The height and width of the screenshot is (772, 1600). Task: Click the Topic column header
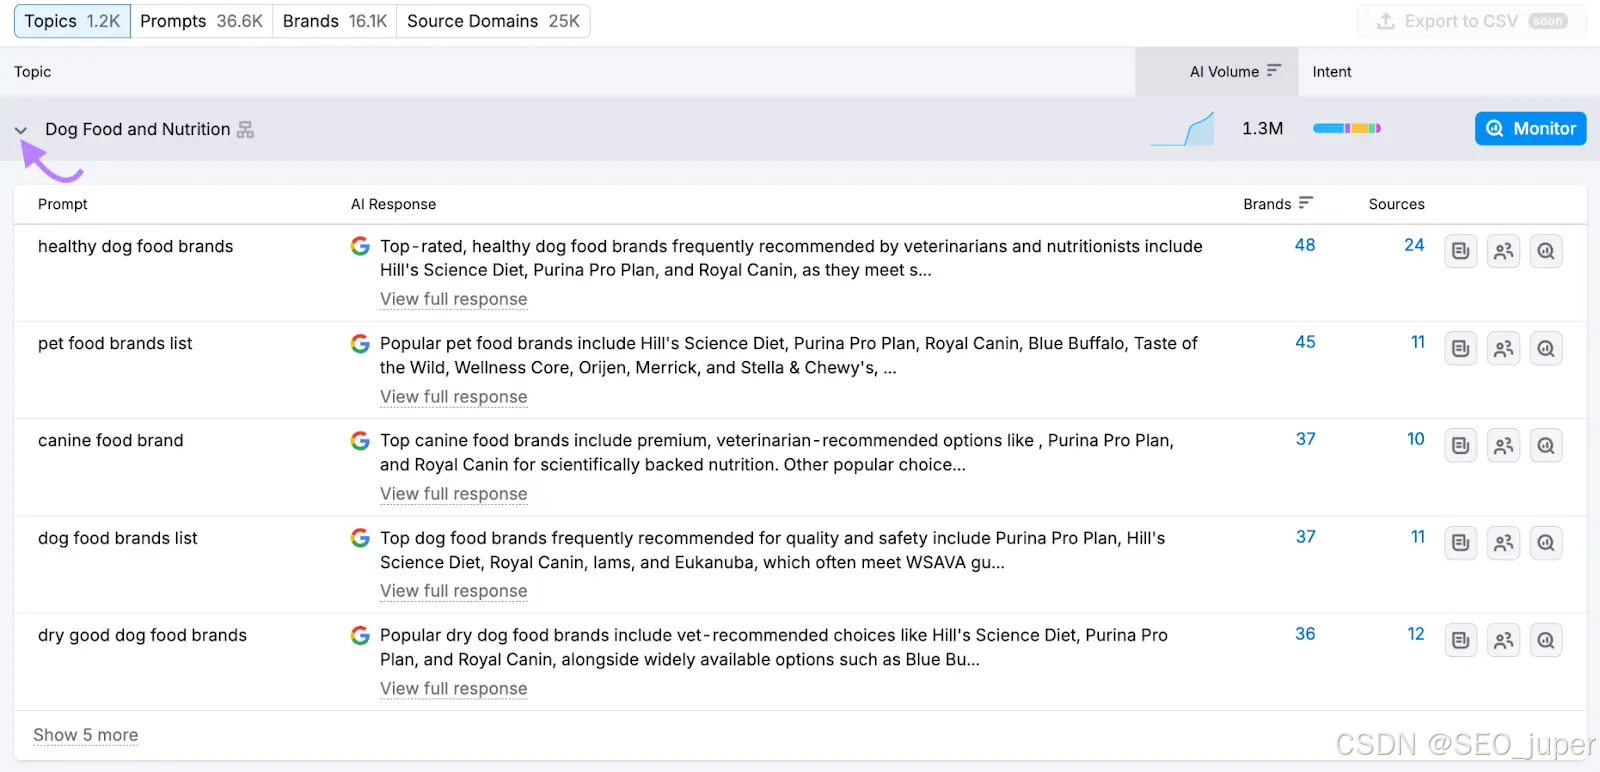click(x=32, y=72)
